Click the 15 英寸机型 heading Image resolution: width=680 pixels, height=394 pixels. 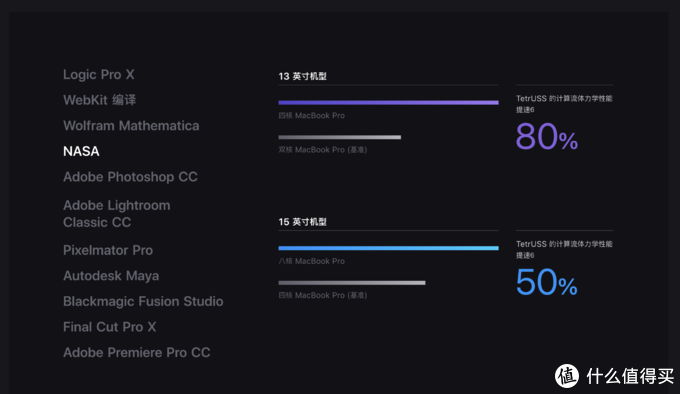point(303,222)
